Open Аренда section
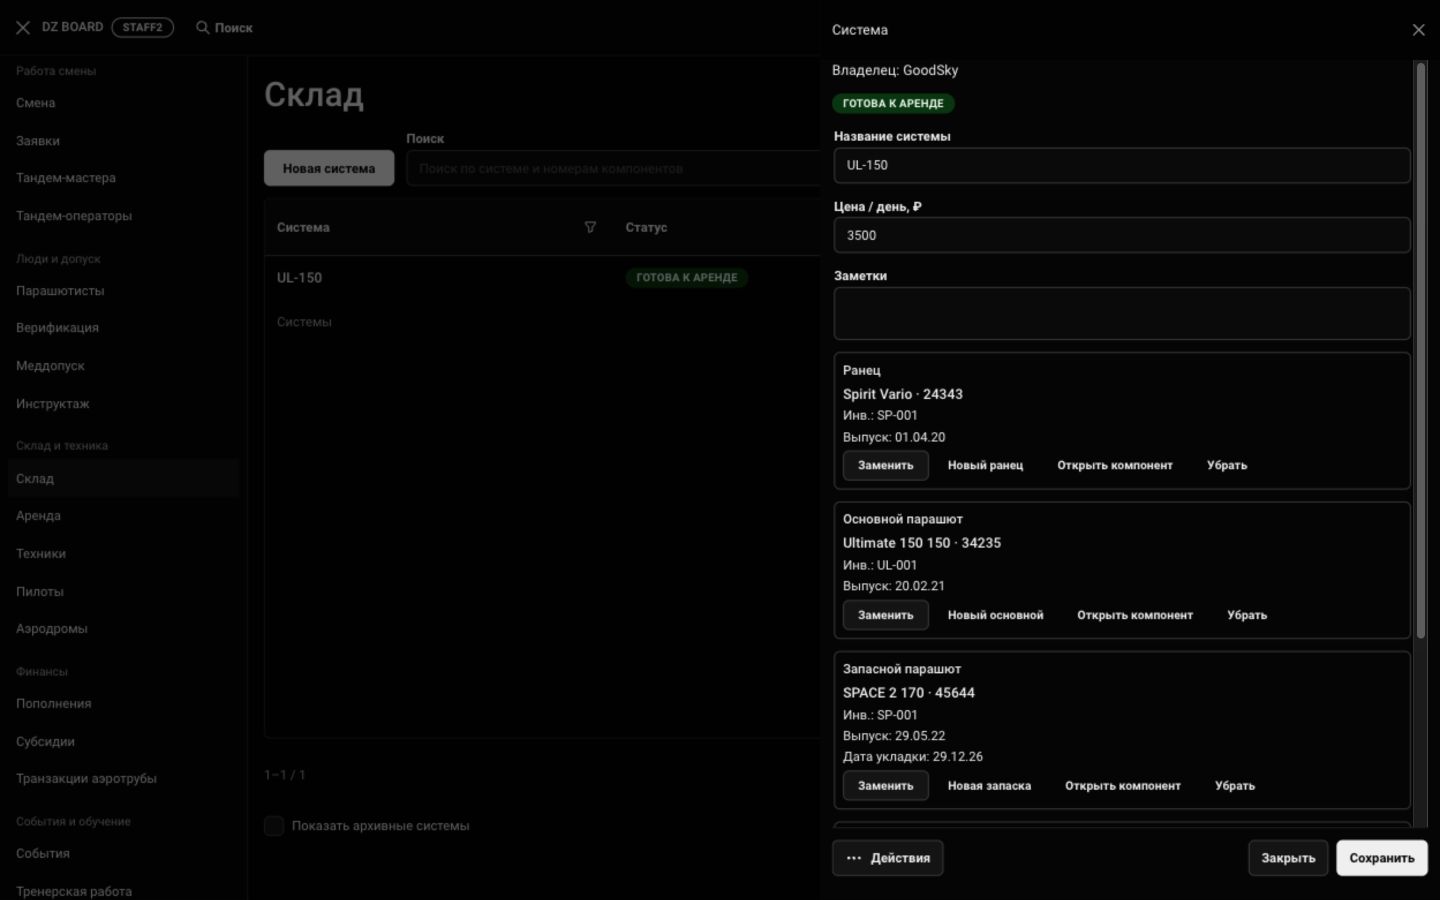Image resolution: width=1440 pixels, height=900 pixels. 38,516
